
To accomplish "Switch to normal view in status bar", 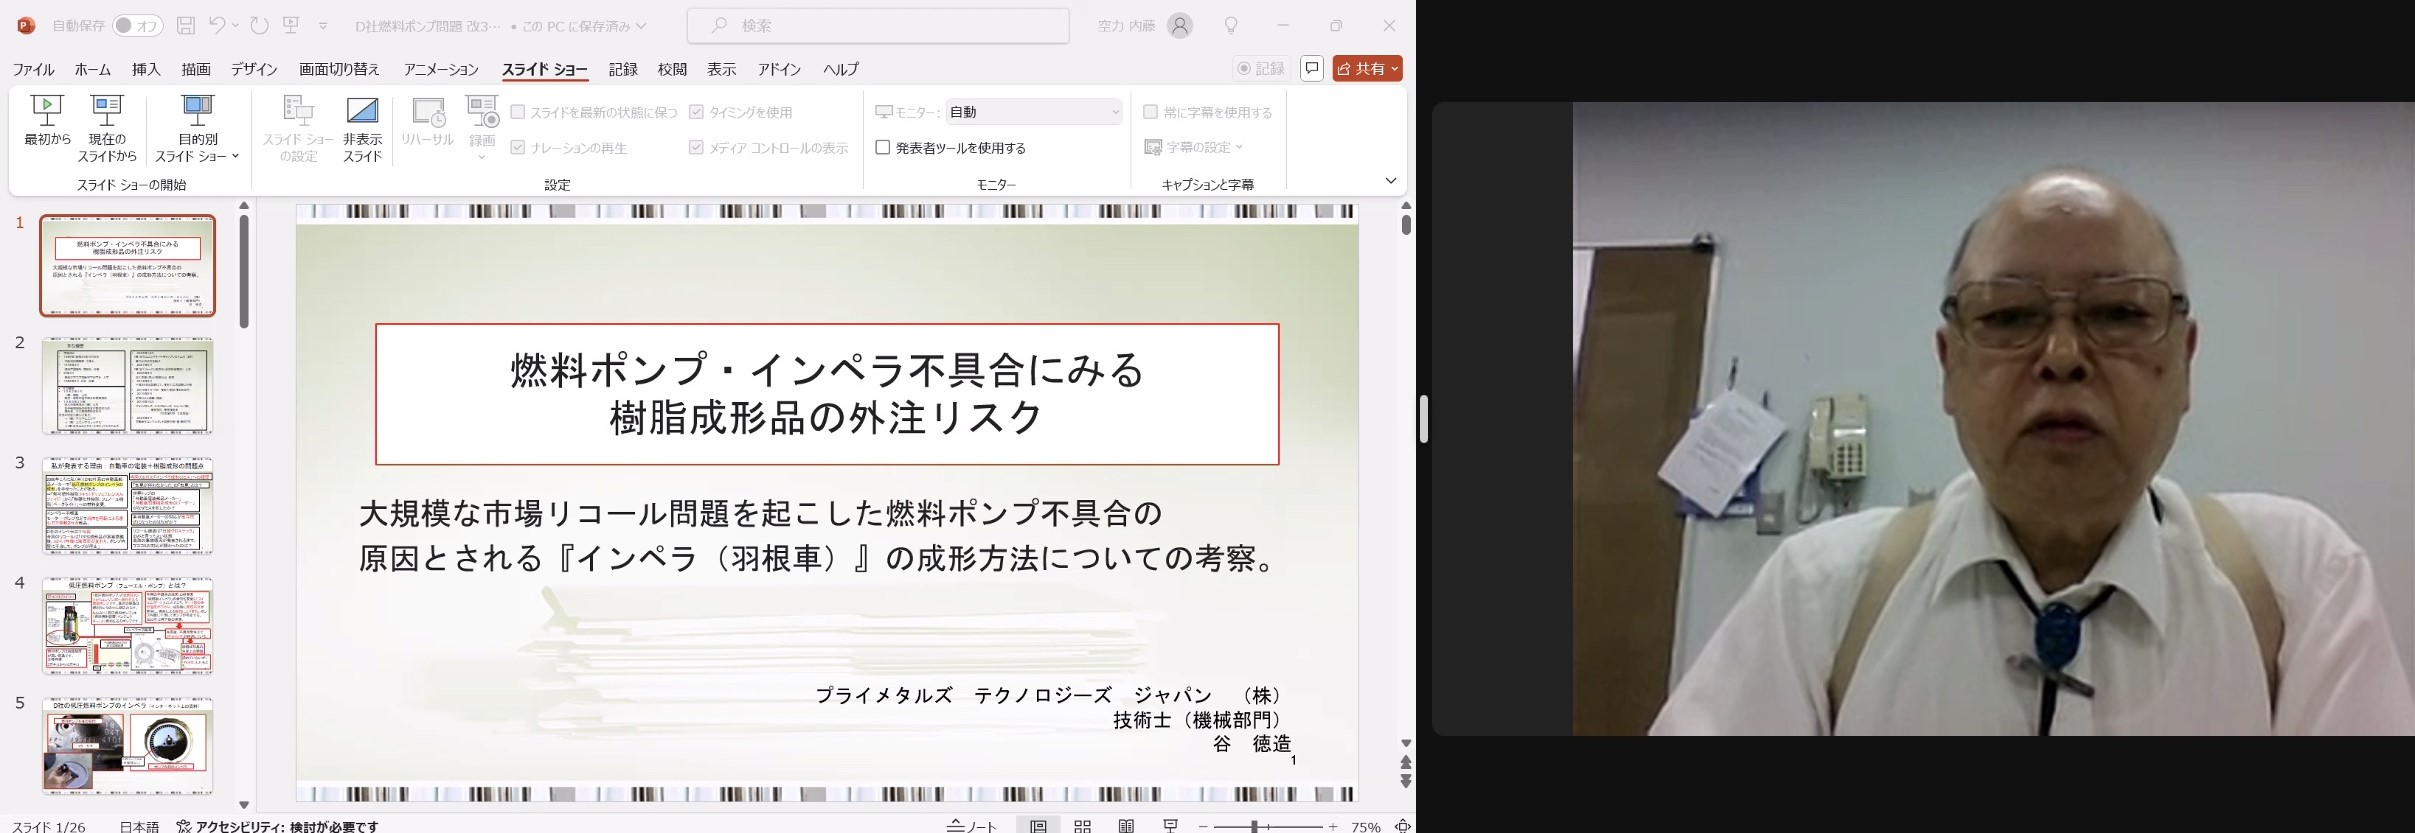I will [1039, 826].
